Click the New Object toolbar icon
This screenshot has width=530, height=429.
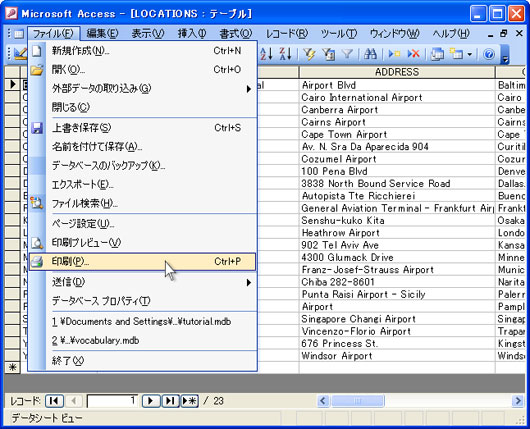pyautogui.click(x=456, y=54)
